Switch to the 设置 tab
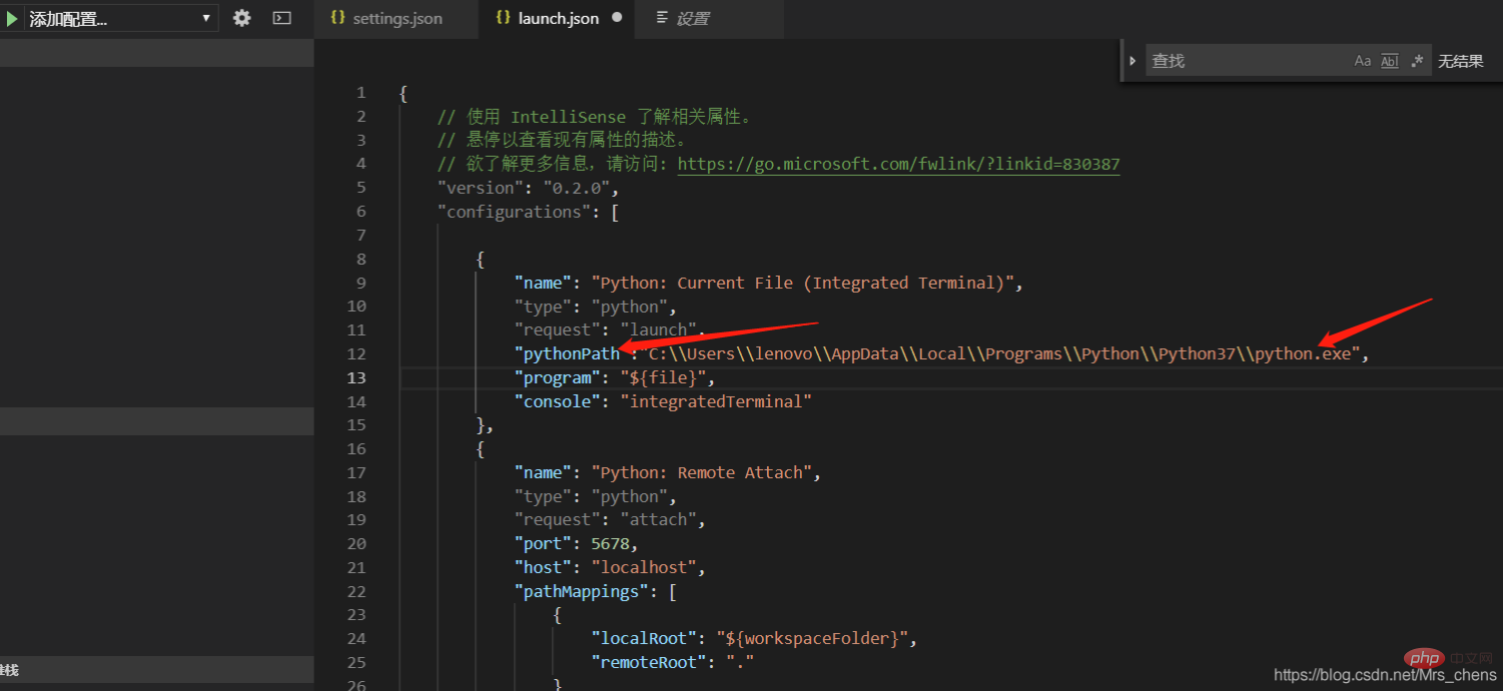The height and width of the screenshot is (691, 1503). point(692,18)
